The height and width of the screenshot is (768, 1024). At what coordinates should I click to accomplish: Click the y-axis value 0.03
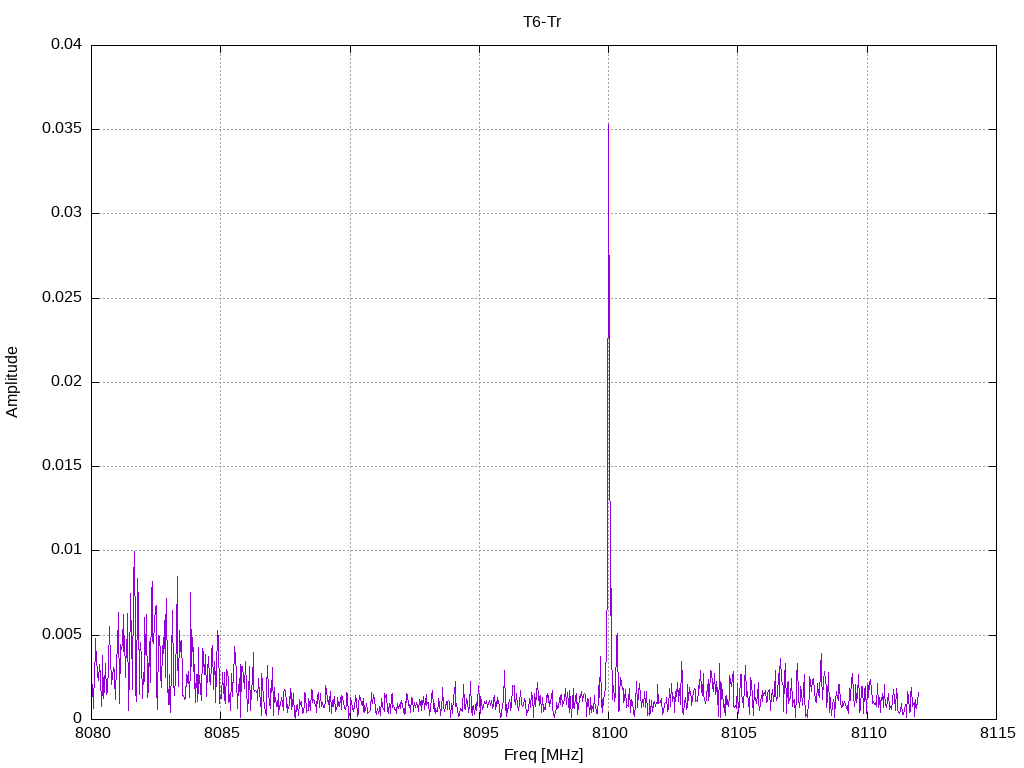pos(67,212)
